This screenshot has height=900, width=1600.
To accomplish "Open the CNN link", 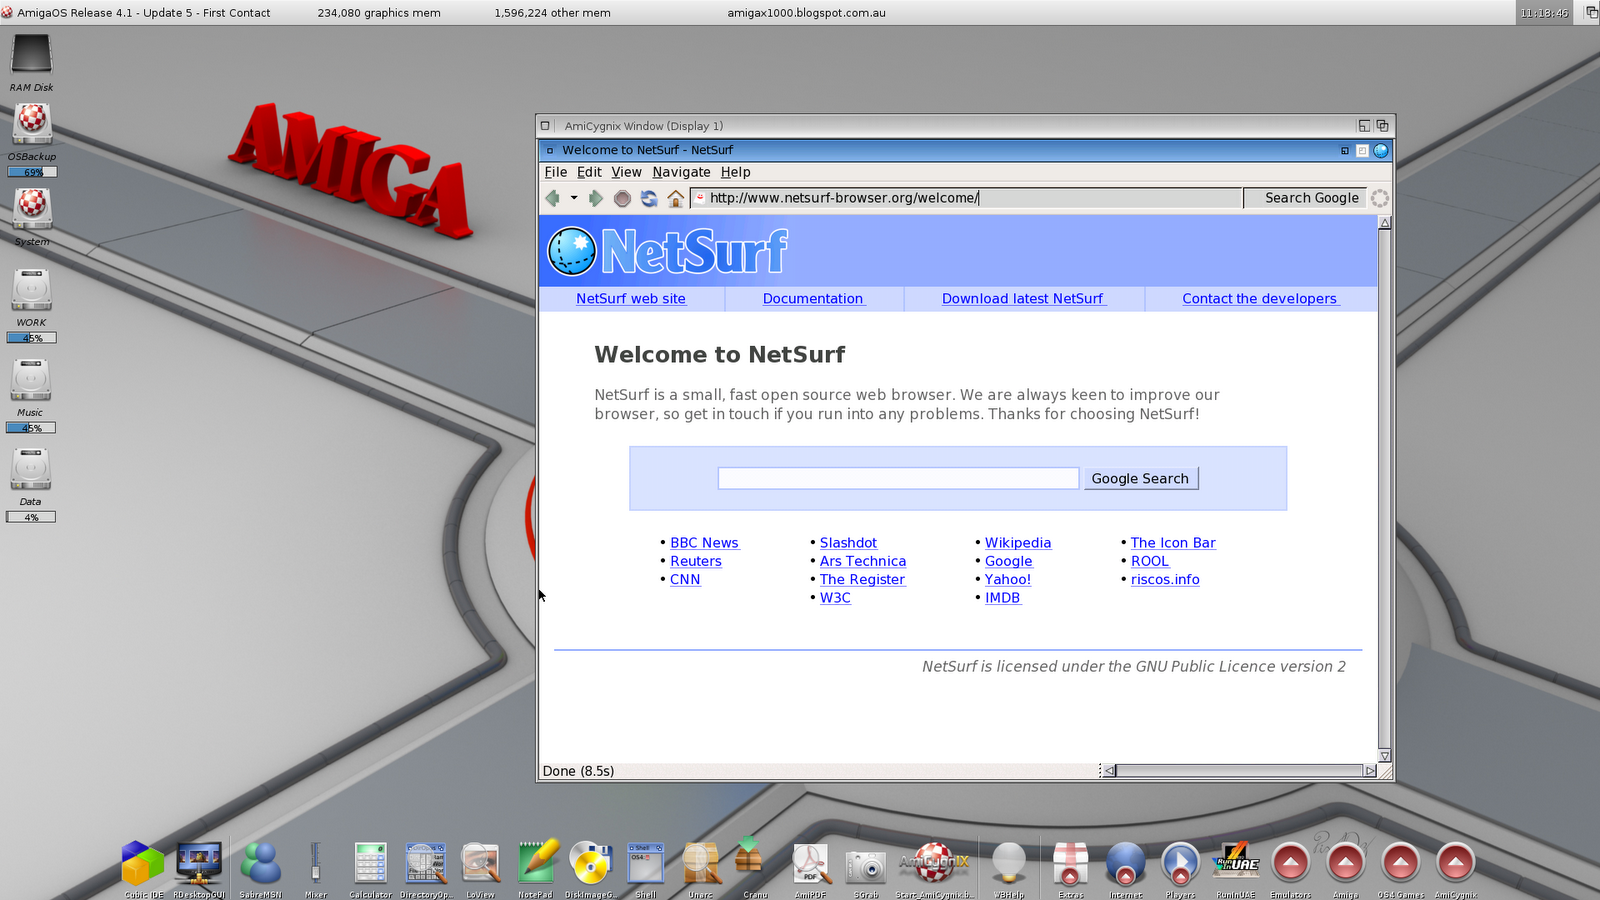I will pos(685,579).
